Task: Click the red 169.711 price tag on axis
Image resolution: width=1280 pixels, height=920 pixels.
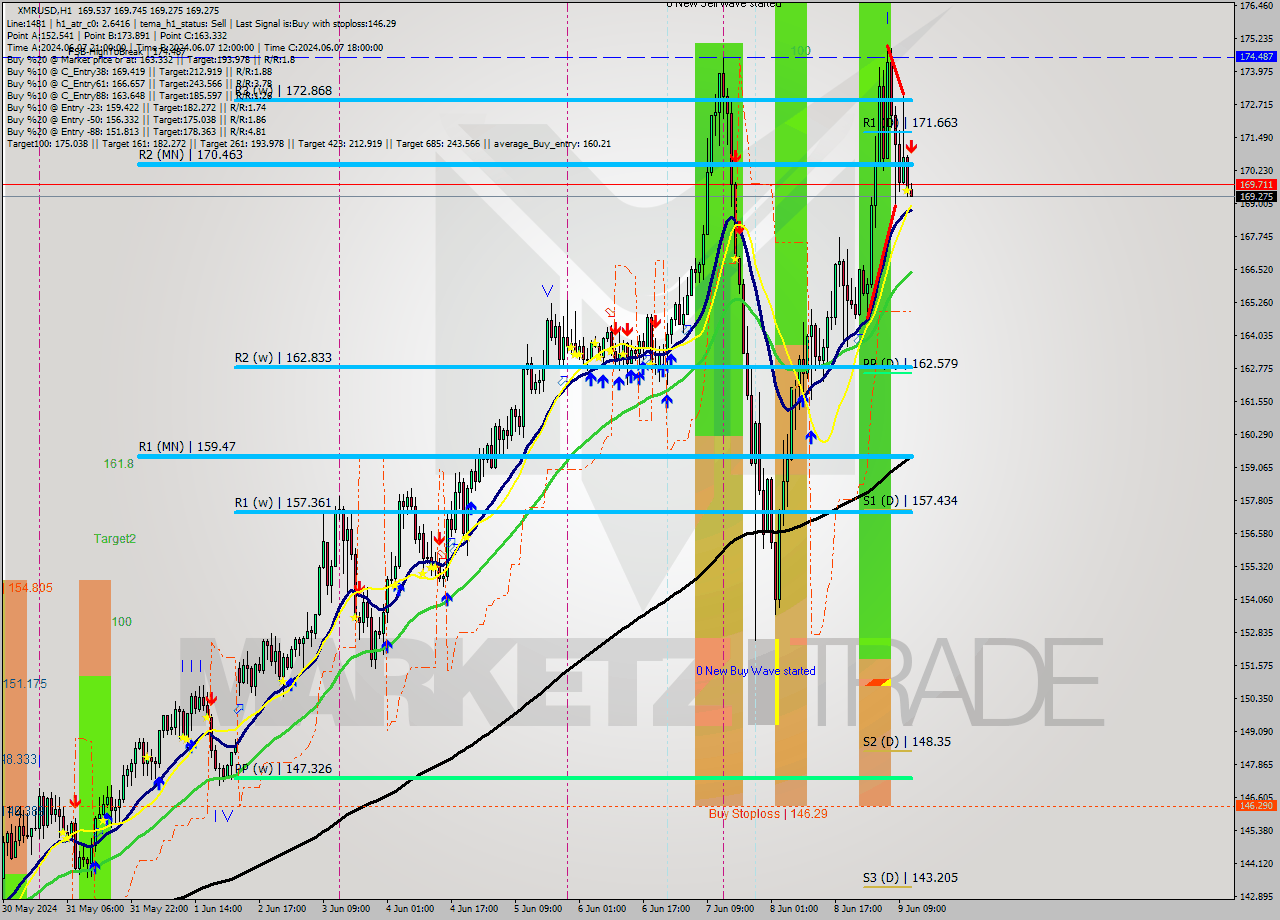Action: (1257, 185)
